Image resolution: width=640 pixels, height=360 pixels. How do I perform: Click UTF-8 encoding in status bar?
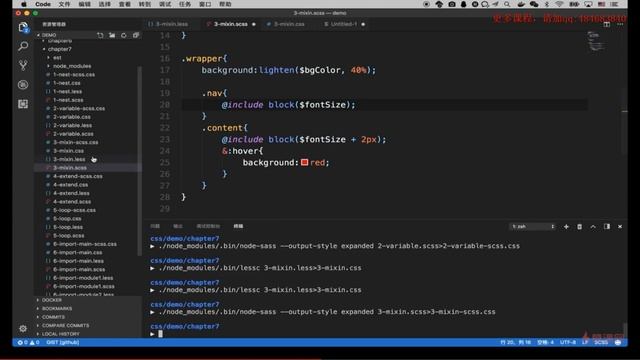pyautogui.click(x=568, y=342)
